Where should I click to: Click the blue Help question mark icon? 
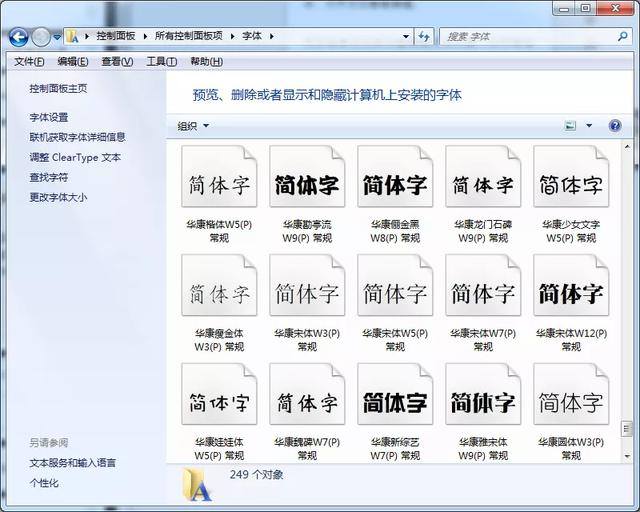point(615,126)
